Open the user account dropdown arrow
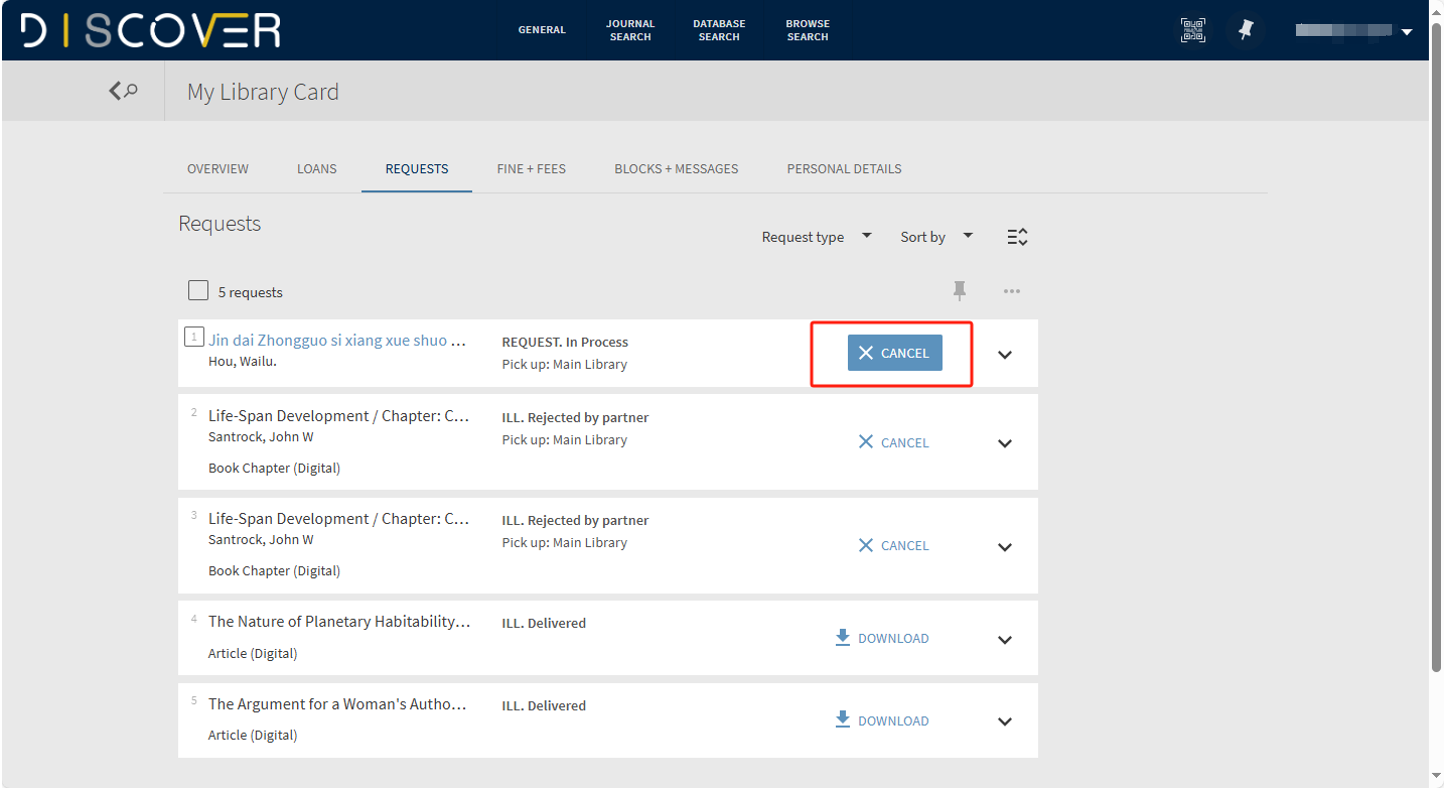Image resolution: width=1444 pixels, height=788 pixels. coord(1407,32)
